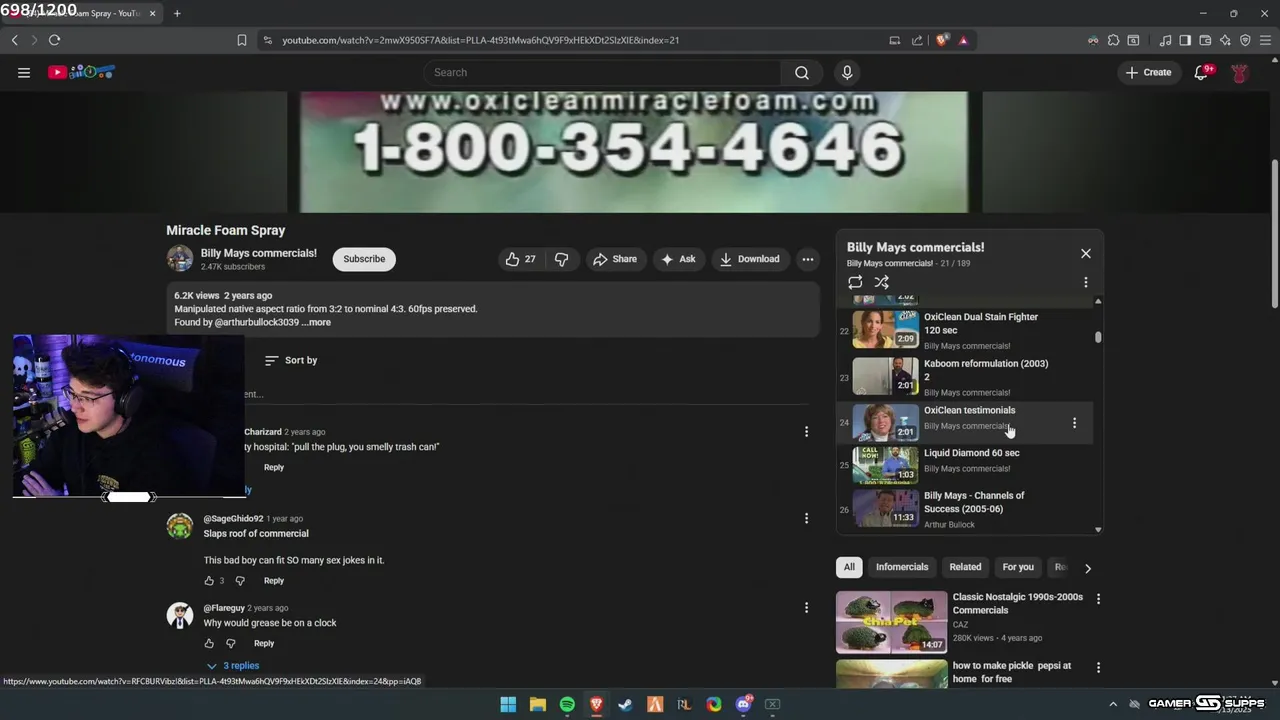Open Brave Leo AI sparkle icon
The image size is (1280, 720).
[1225, 40]
